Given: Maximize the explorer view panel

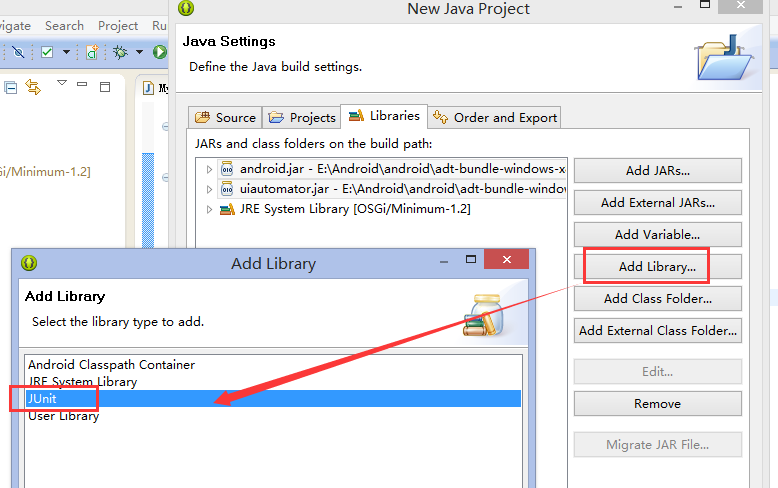Looking at the screenshot, I should point(105,87).
